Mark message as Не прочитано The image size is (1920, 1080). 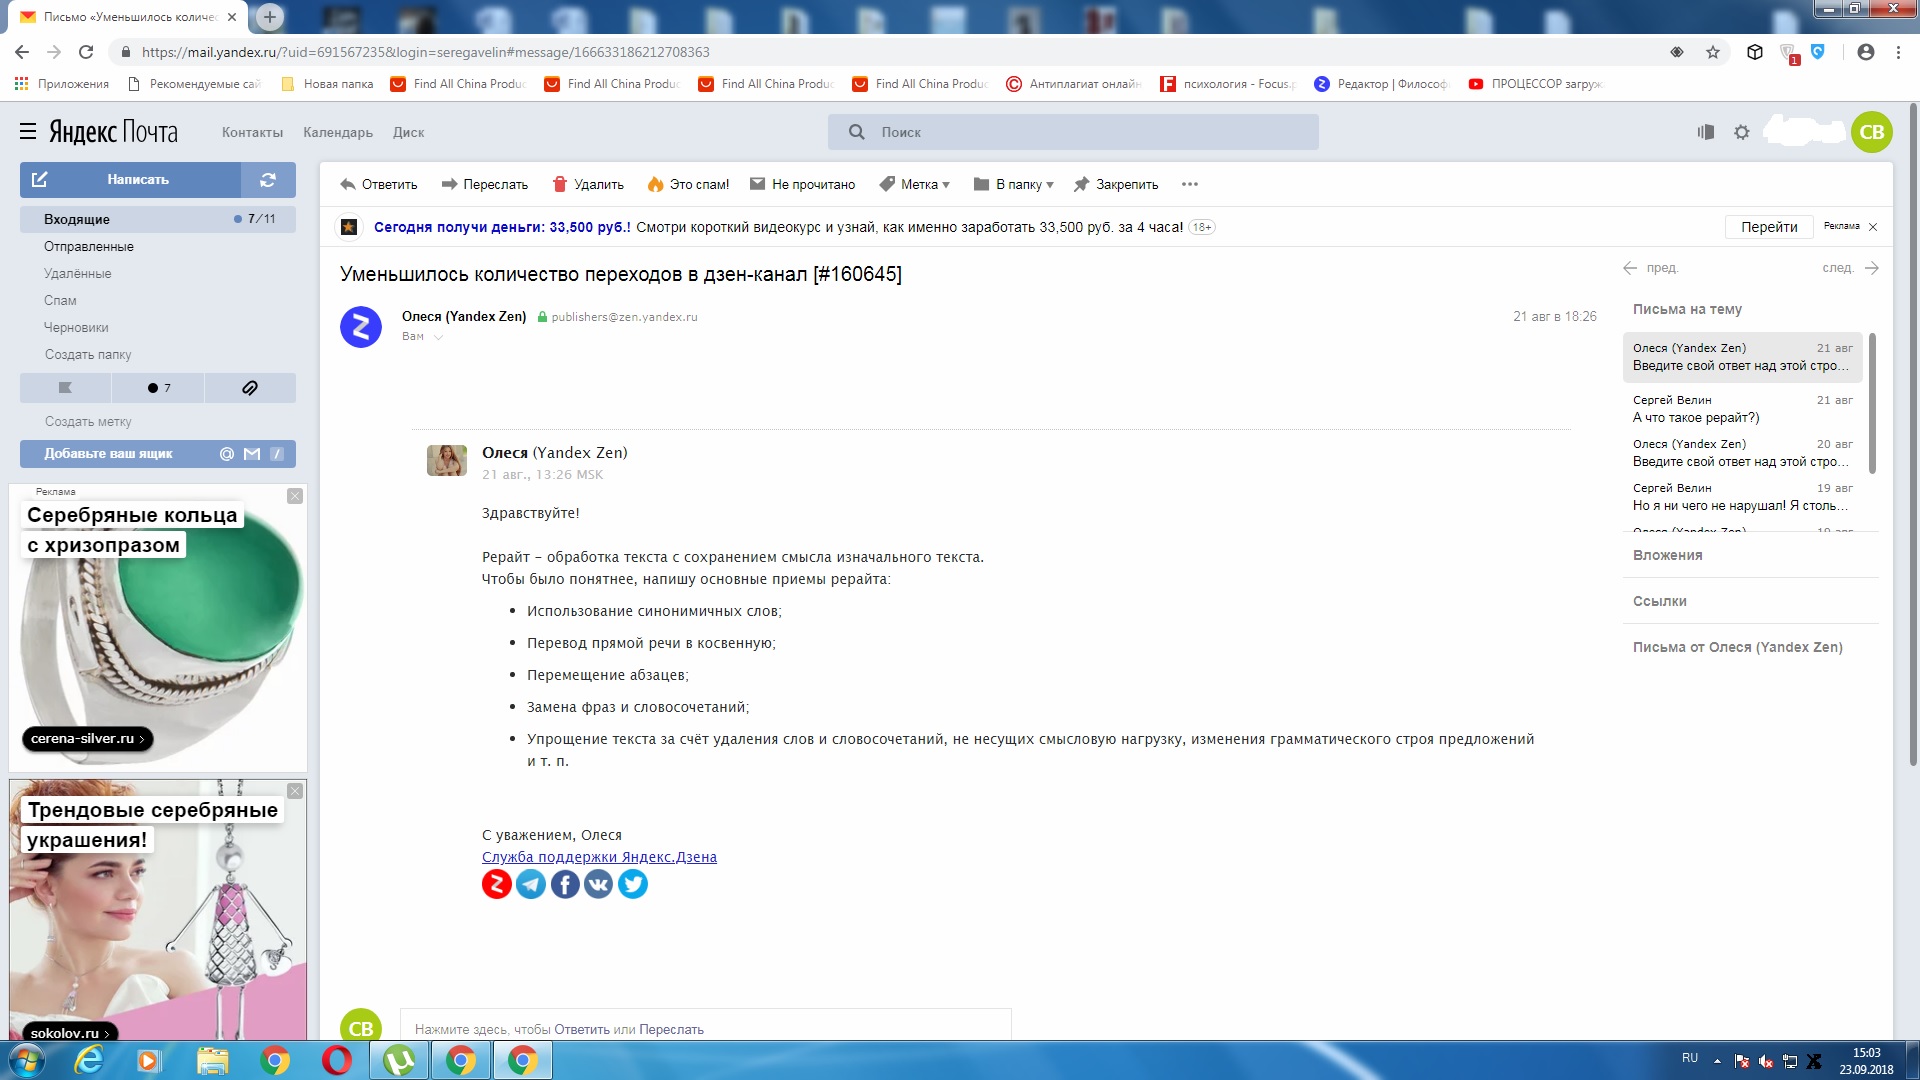pyautogui.click(x=803, y=184)
